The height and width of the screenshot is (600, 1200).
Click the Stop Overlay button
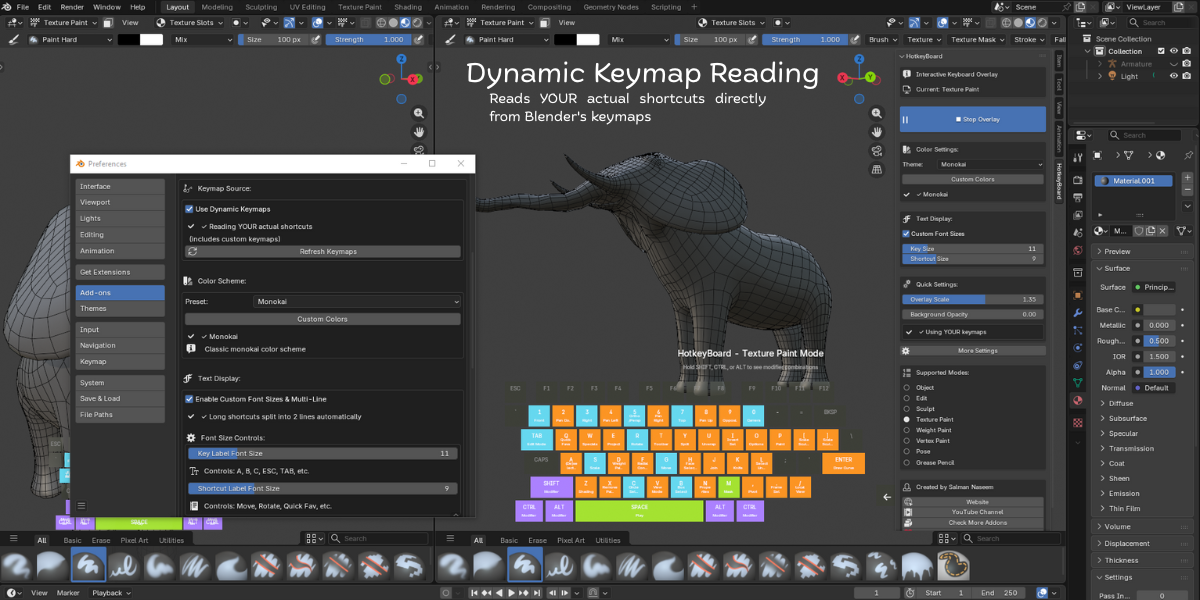pyautogui.click(x=973, y=119)
